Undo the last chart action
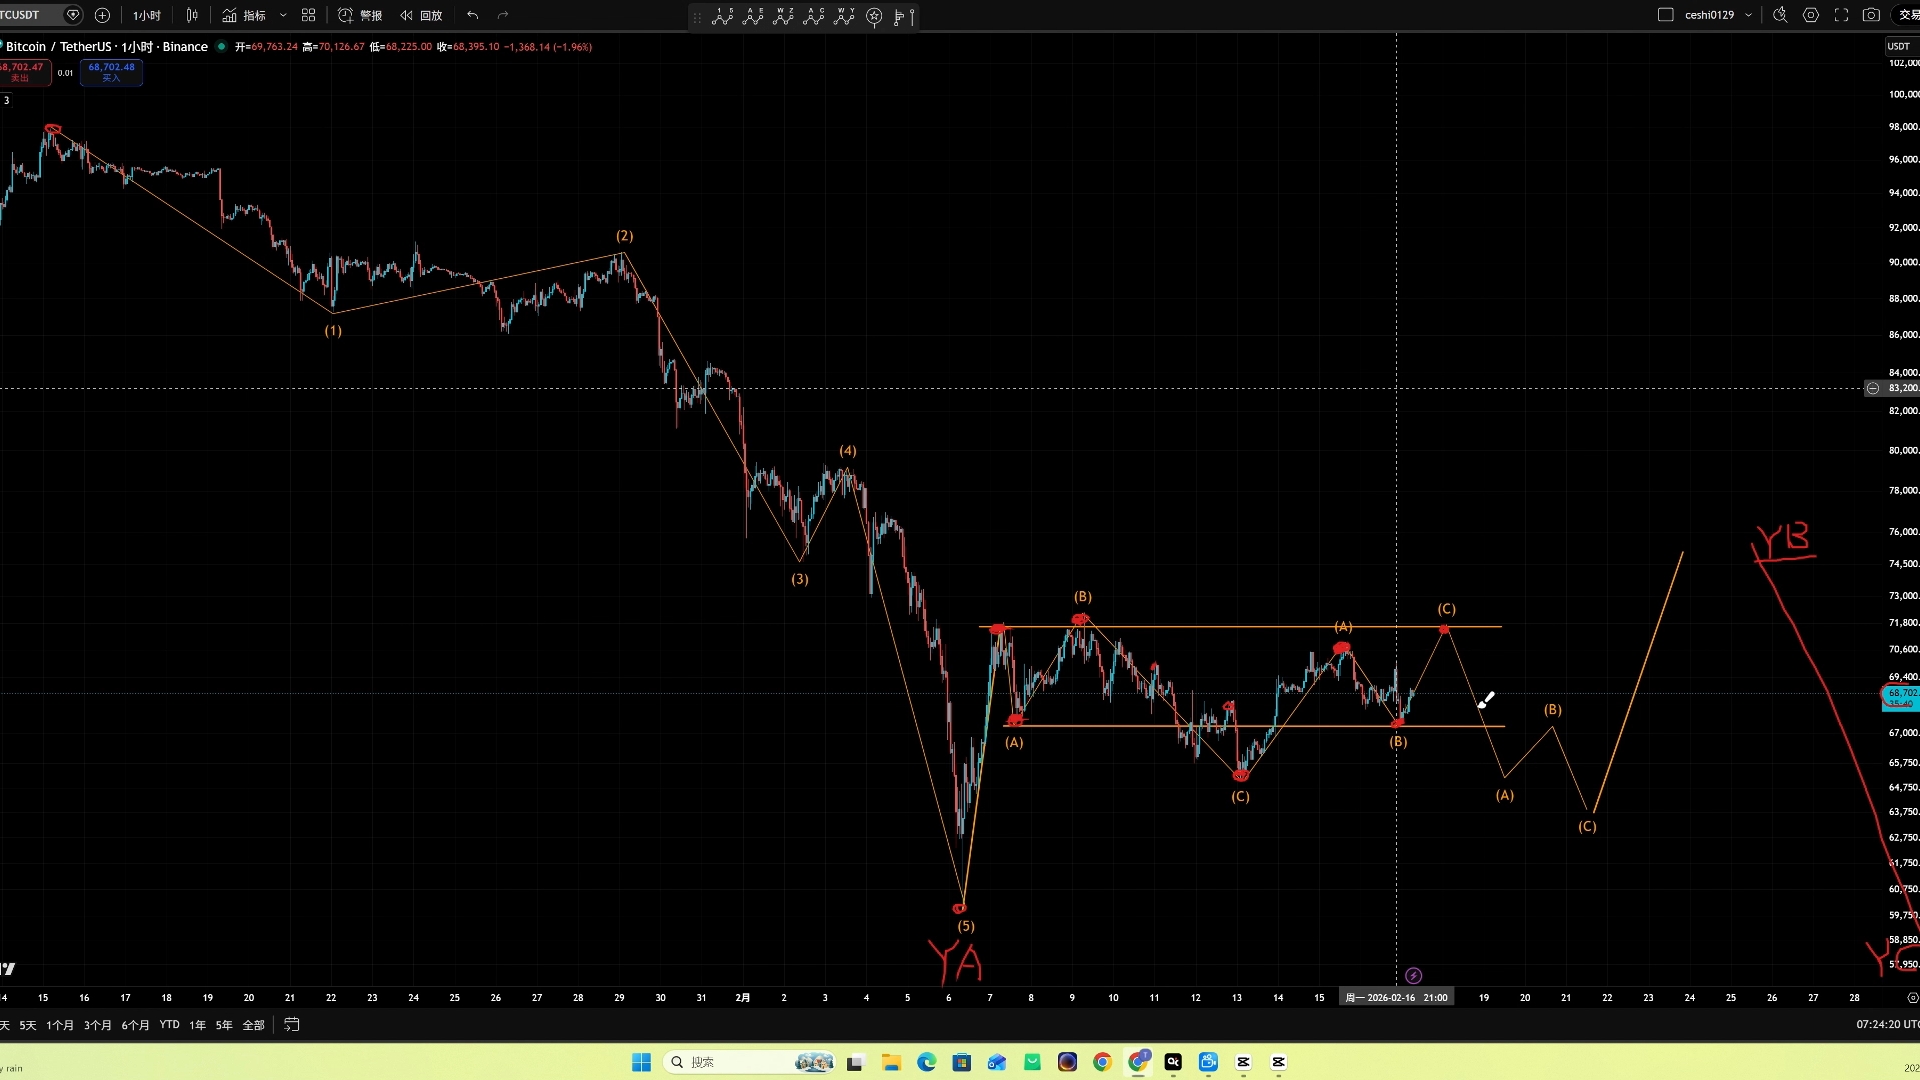The width and height of the screenshot is (1920, 1080). (472, 15)
